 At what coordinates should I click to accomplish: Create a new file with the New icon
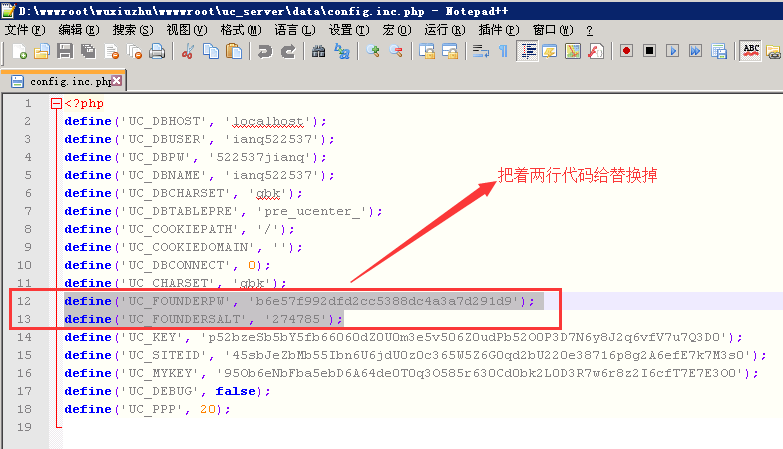pyautogui.click(x=19, y=51)
